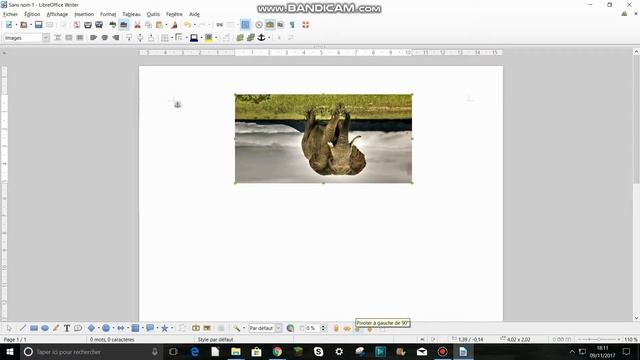Click the flip vertically icon
Image resolution: width=640 pixels, height=360 pixels.
[x=336, y=328]
